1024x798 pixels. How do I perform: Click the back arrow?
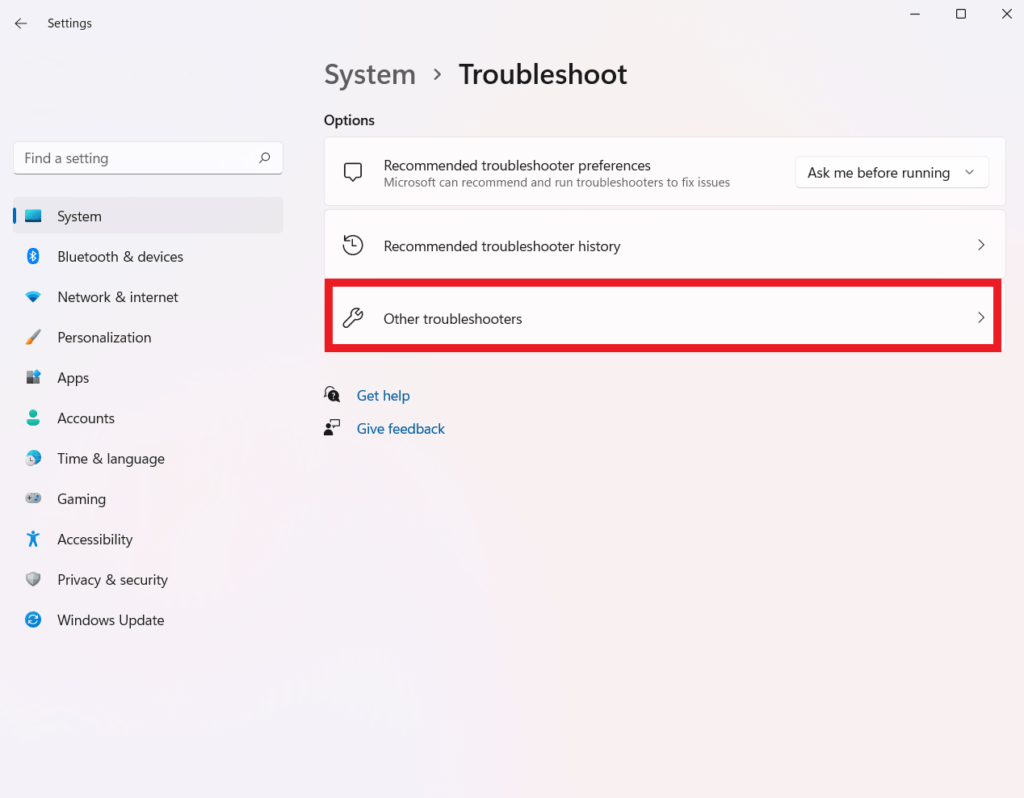20,23
